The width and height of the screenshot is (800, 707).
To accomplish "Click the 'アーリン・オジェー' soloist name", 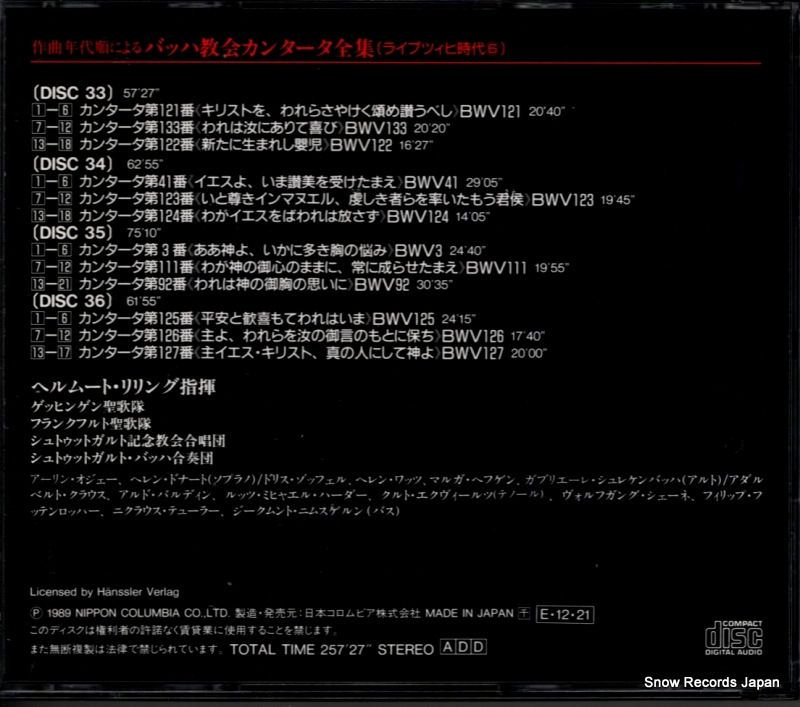I will [74, 480].
